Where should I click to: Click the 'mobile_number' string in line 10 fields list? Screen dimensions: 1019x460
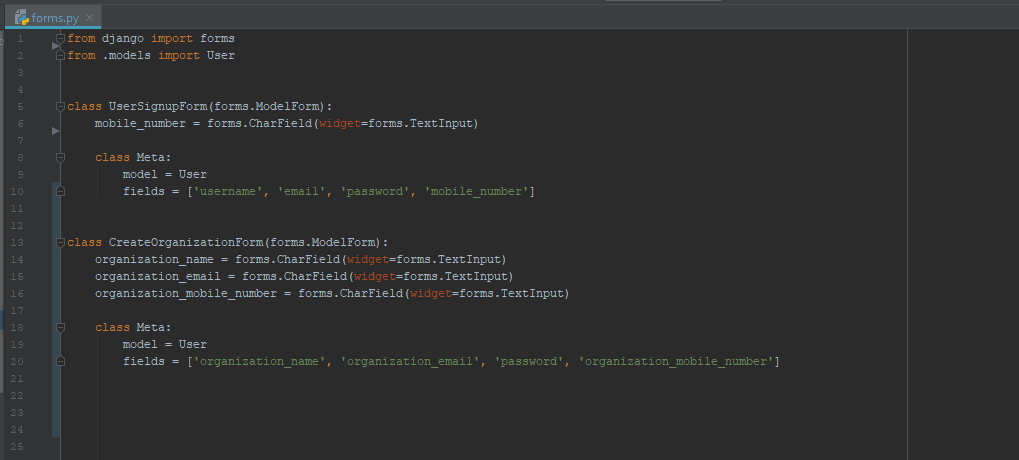tap(476, 192)
